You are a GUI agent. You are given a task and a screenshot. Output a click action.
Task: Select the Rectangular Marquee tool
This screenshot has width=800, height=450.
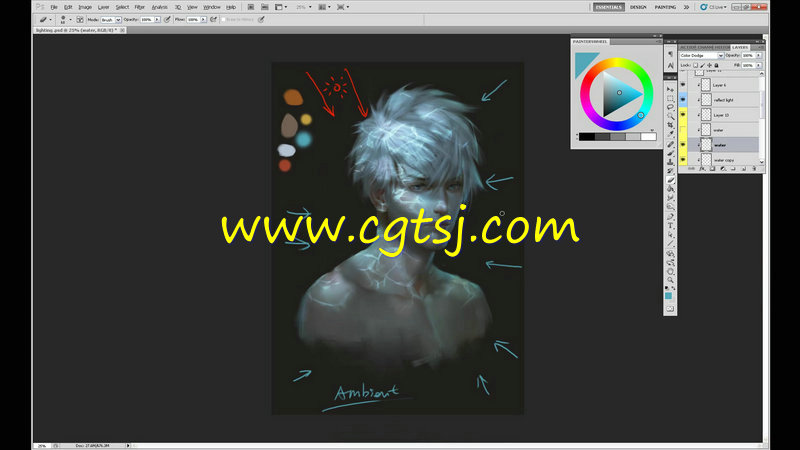click(670, 98)
